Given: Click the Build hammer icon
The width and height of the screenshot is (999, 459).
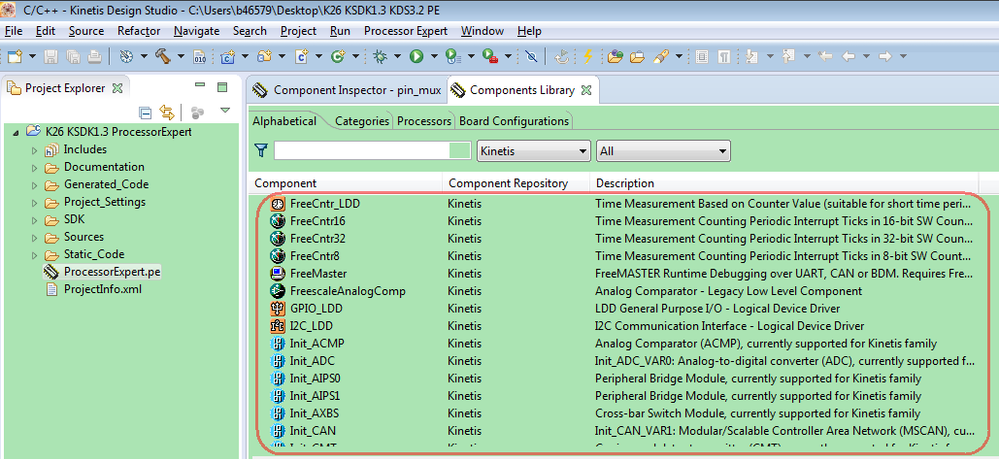Looking at the screenshot, I should (x=163, y=57).
